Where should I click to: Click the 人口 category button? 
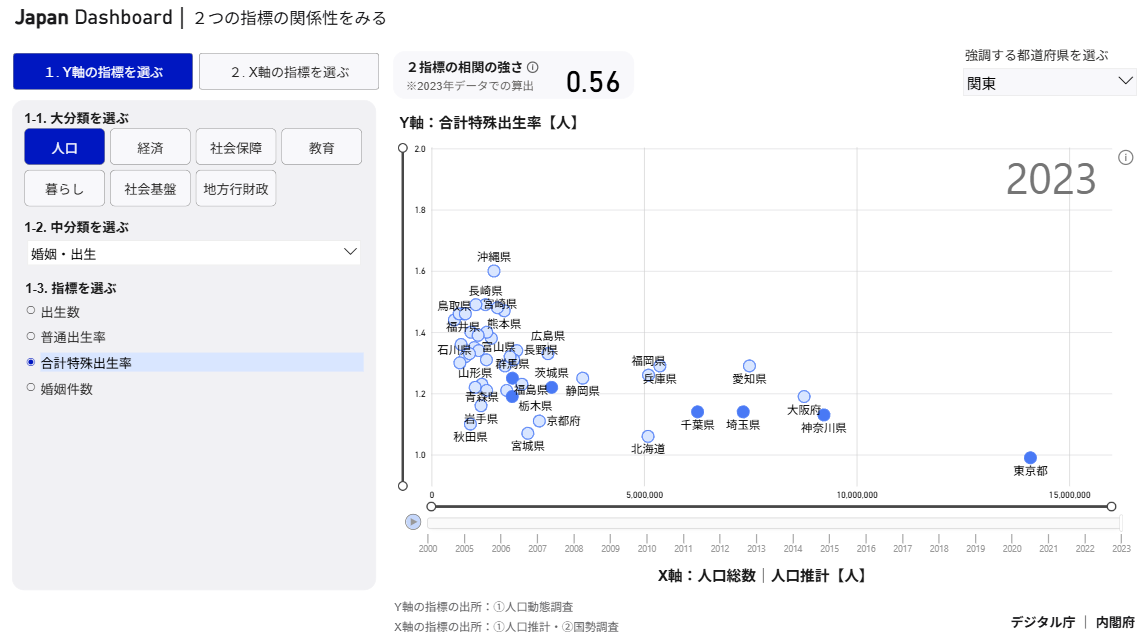pos(64,146)
